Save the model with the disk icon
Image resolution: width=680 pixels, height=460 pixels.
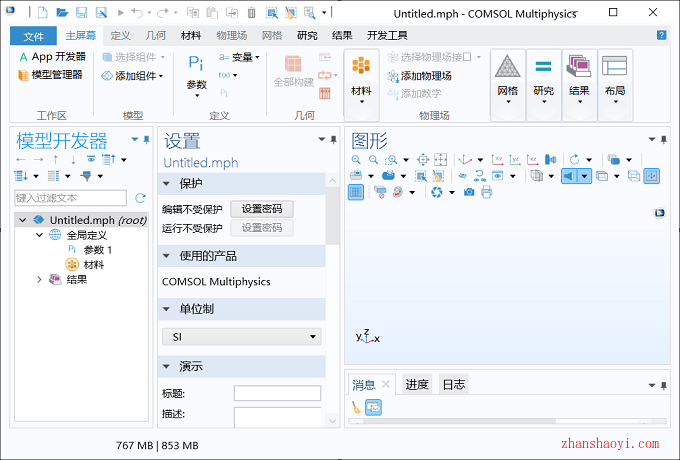pyautogui.click(x=81, y=13)
